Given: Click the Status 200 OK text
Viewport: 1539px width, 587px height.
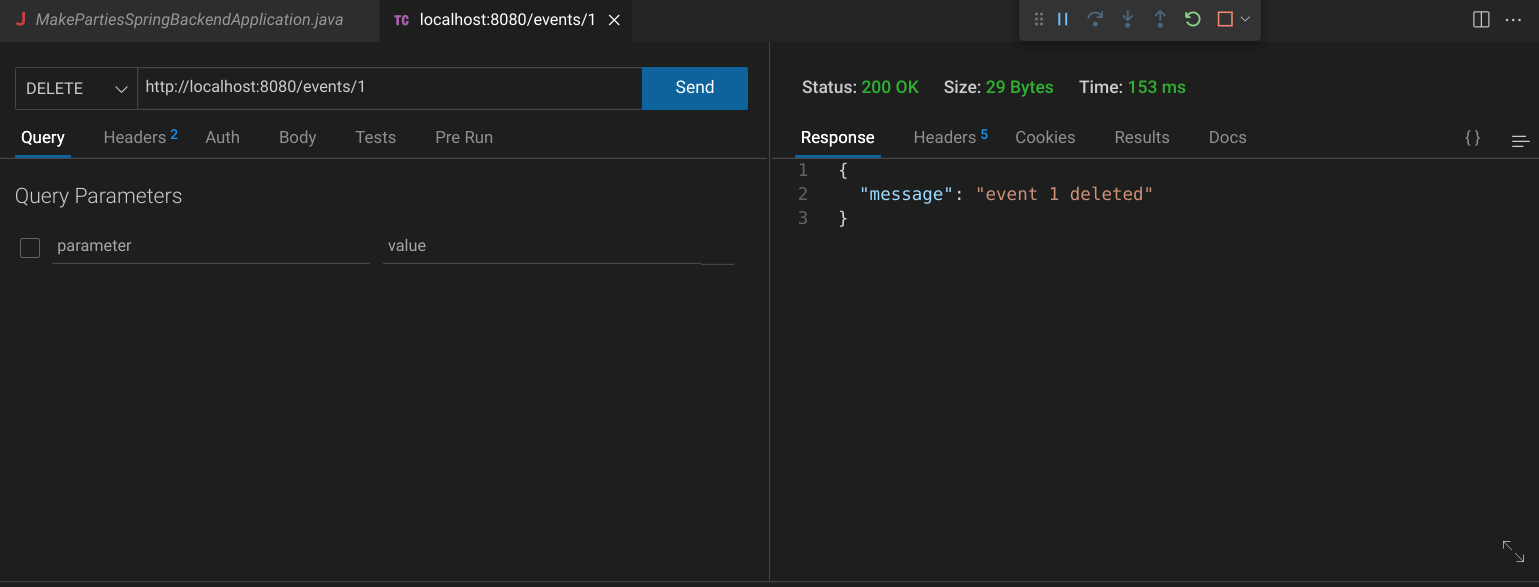Looking at the screenshot, I should 860,88.
